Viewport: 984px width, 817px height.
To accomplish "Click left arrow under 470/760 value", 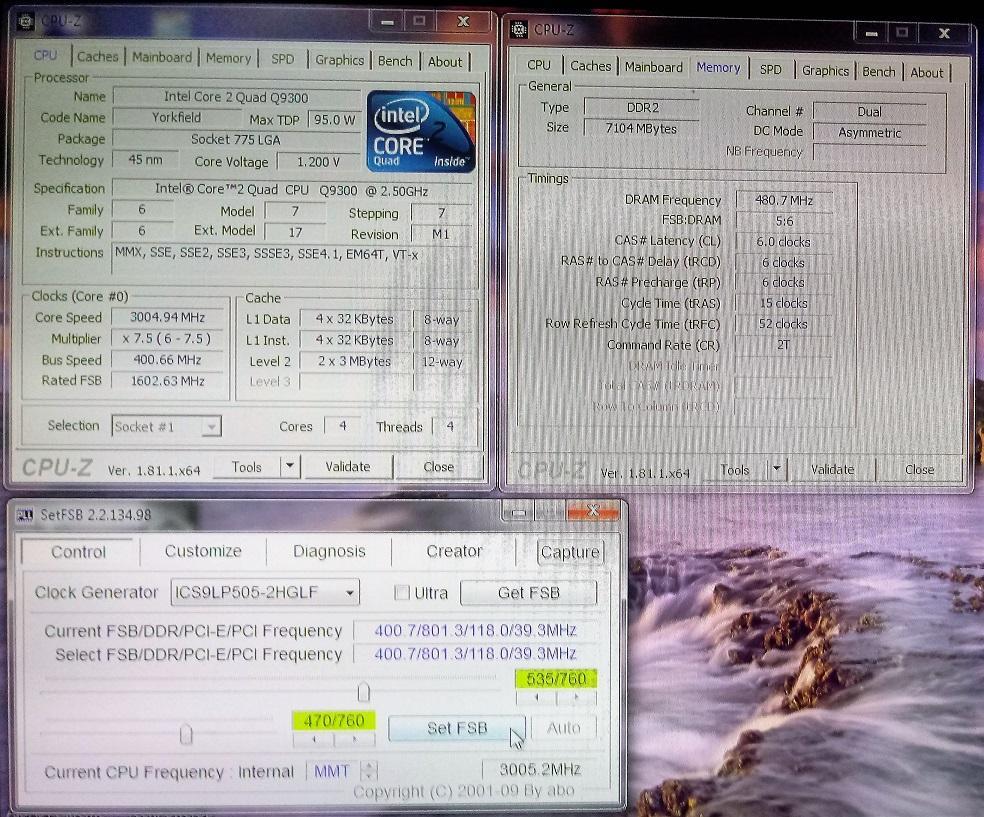I will pyautogui.click(x=314, y=739).
